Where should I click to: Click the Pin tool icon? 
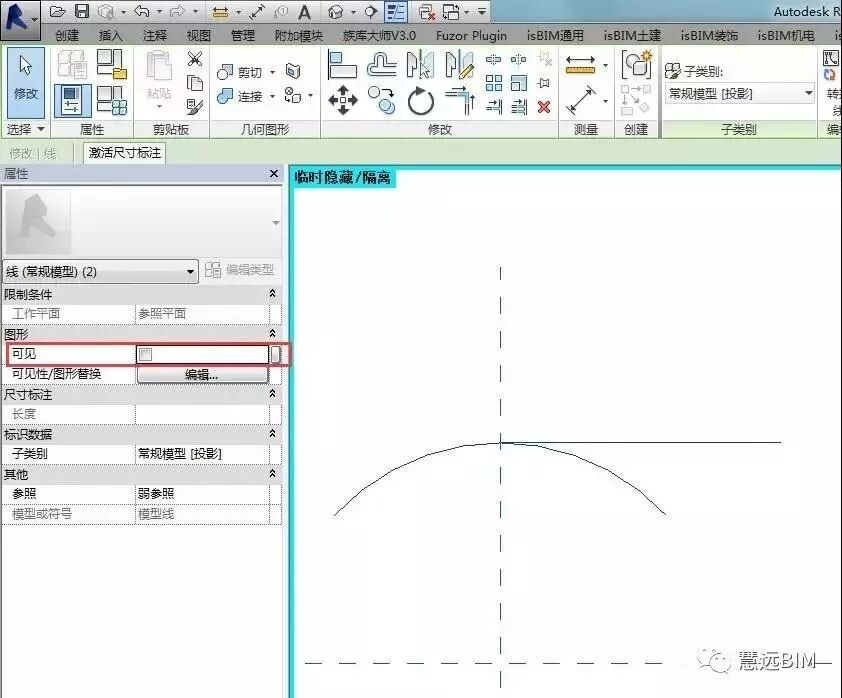(544, 83)
